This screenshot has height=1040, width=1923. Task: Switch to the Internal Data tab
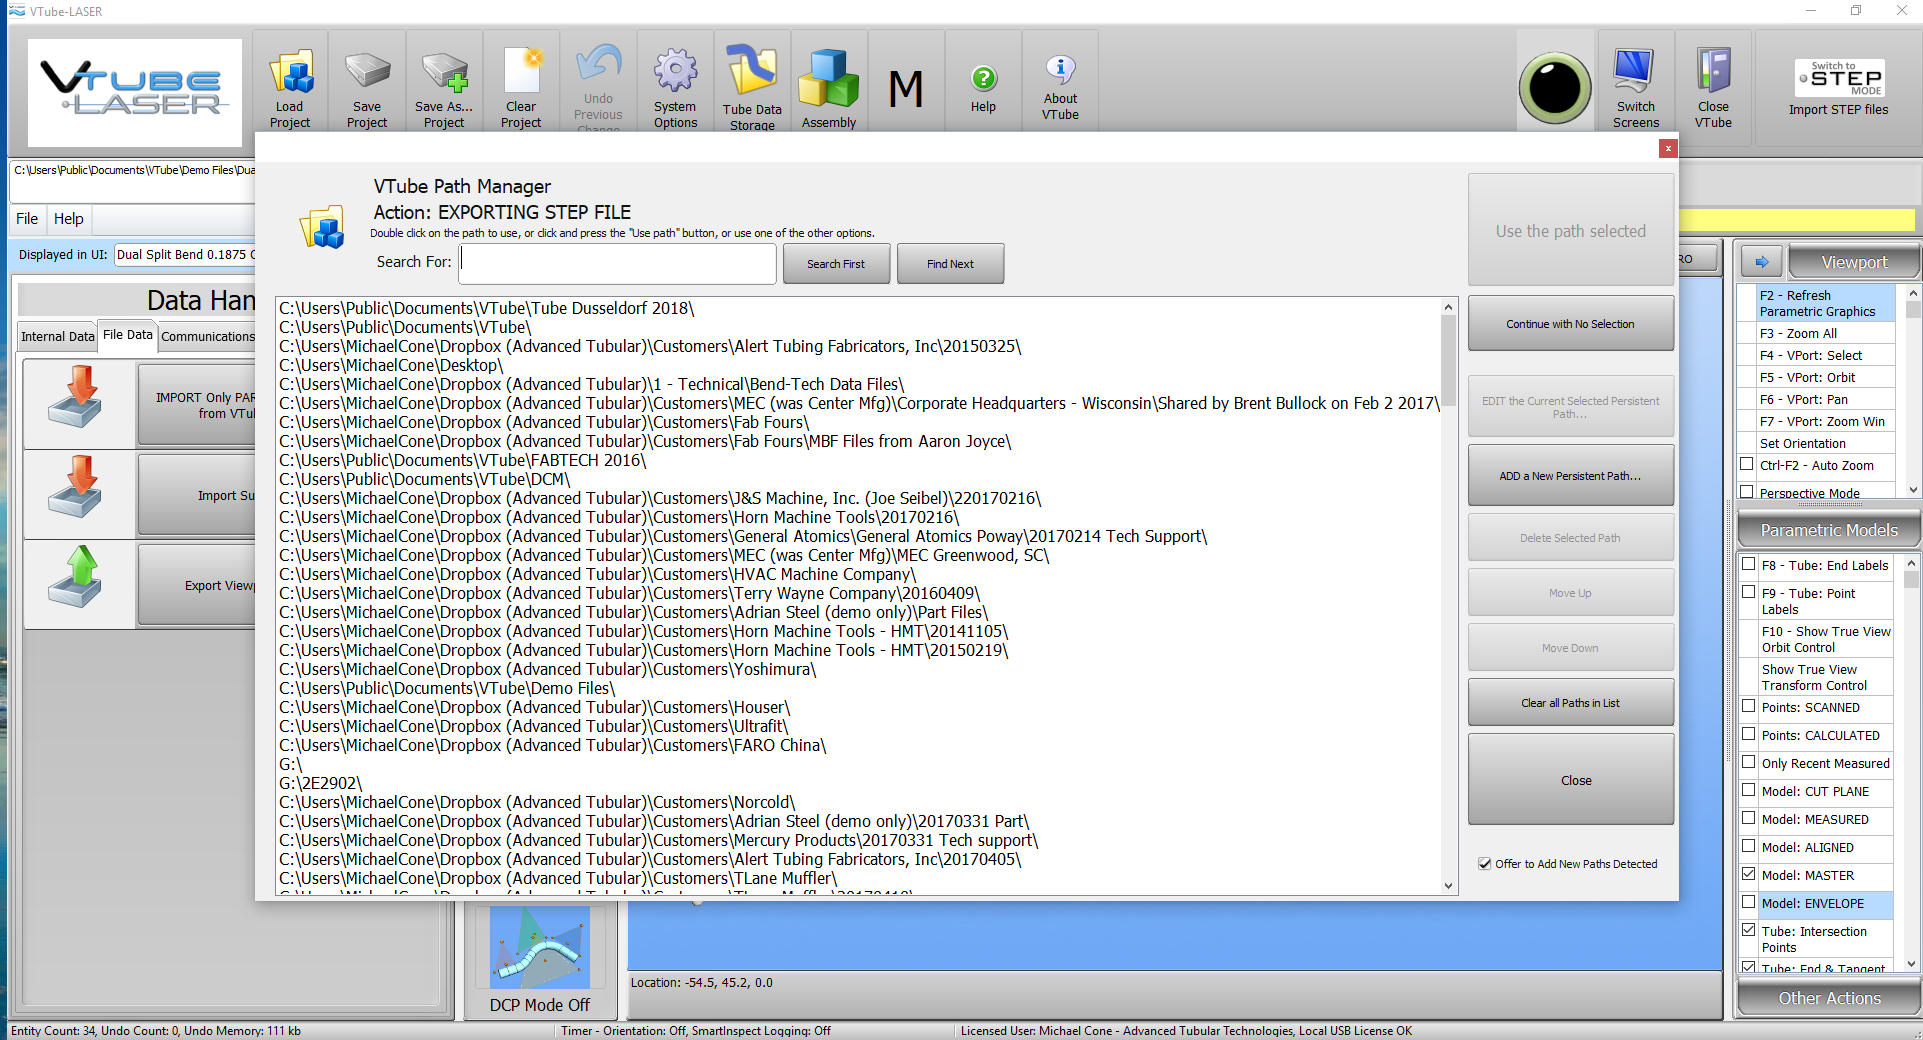(57, 336)
